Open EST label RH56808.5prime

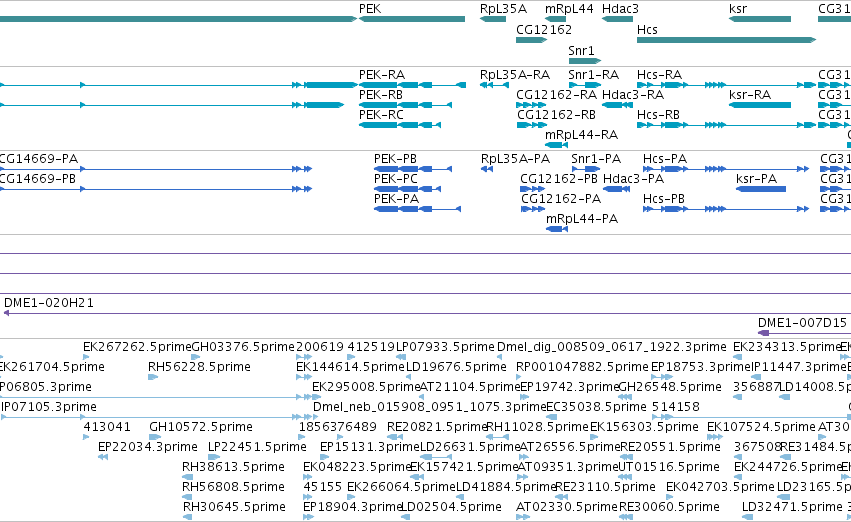click(233, 487)
